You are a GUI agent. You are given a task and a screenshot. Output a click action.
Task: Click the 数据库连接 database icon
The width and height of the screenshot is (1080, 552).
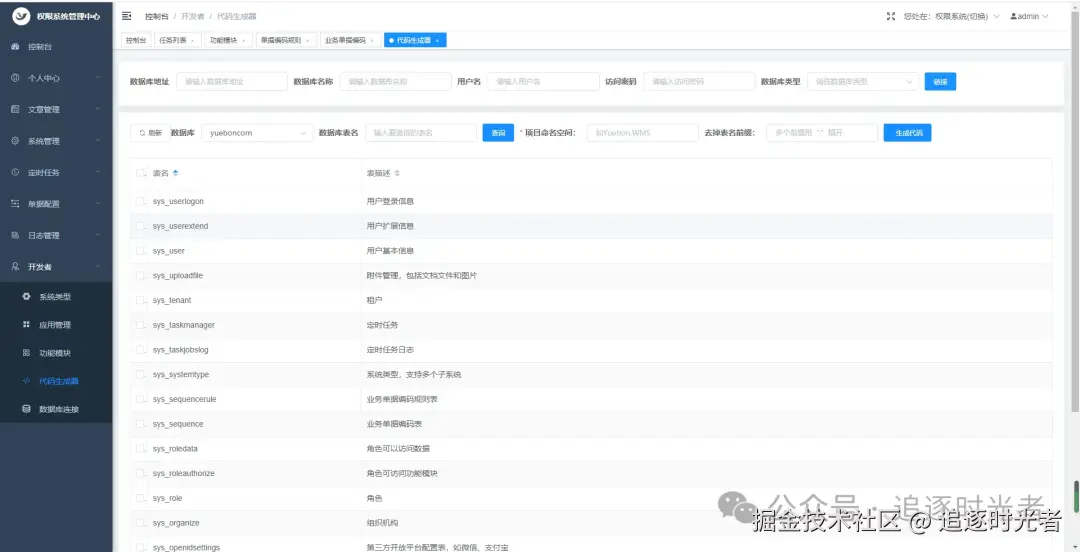[x=26, y=409]
